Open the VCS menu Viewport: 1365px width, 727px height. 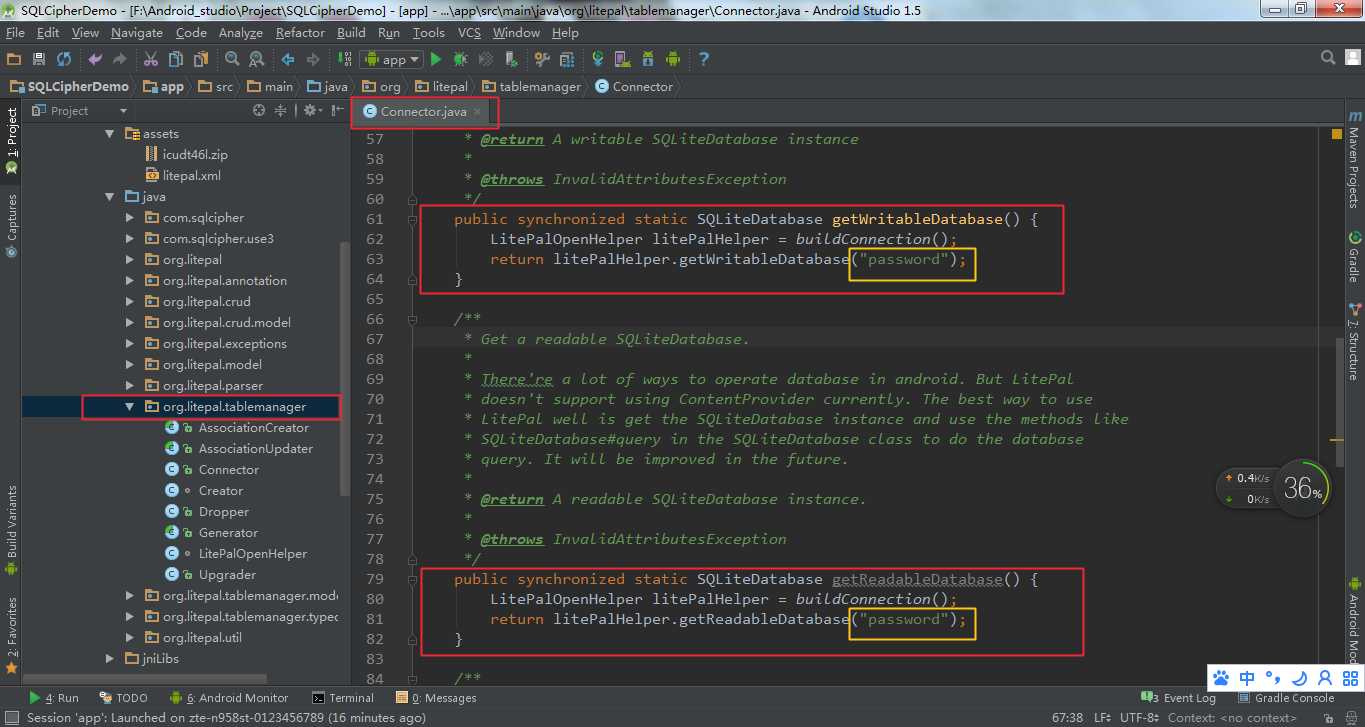click(469, 32)
